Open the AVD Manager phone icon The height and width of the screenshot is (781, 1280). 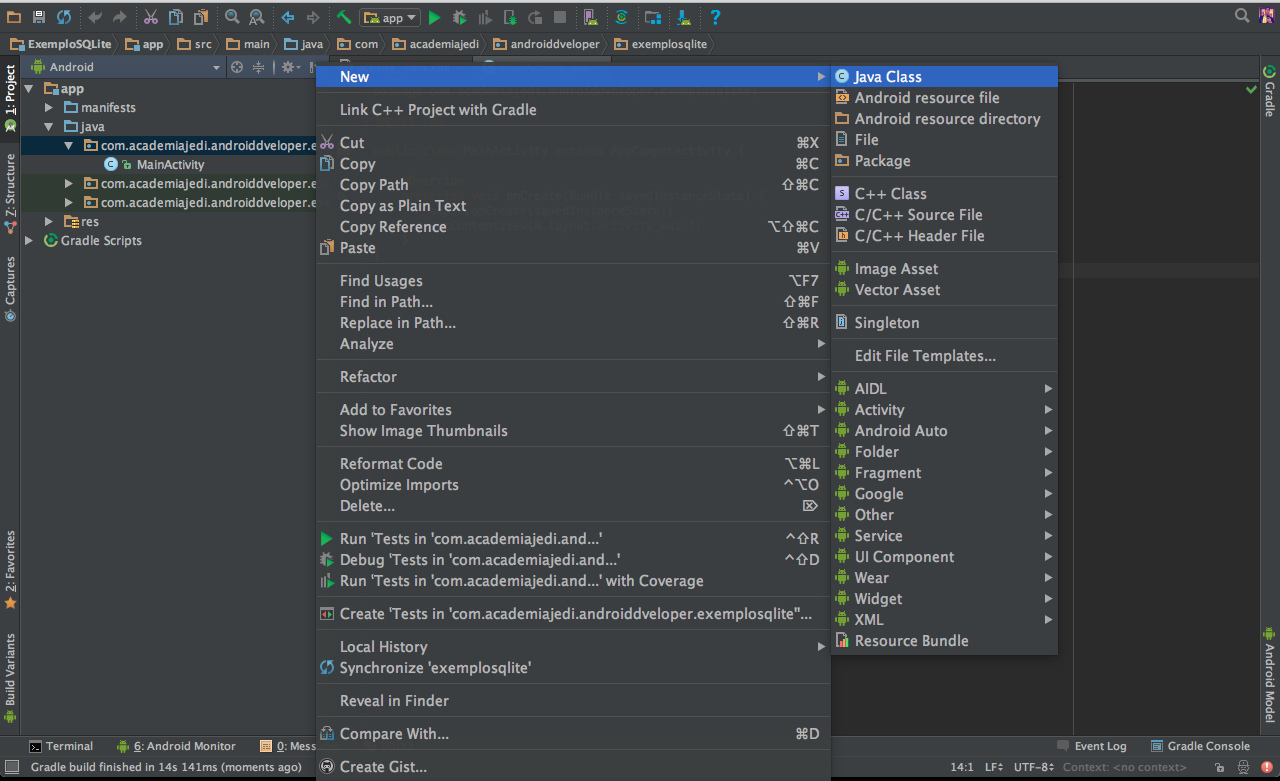[589, 17]
